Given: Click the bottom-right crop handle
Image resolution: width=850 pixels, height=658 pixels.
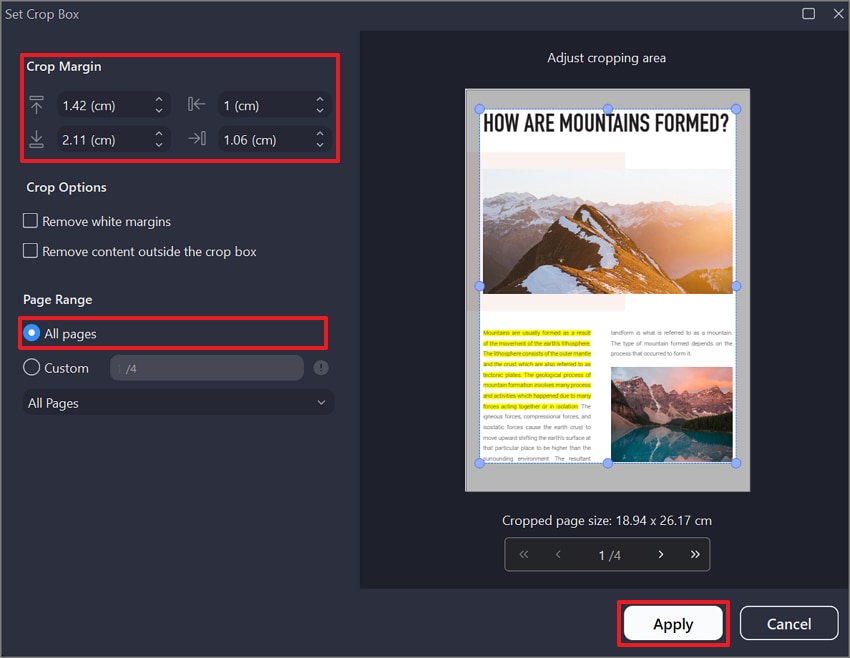Looking at the screenshot, I should 736,463.
